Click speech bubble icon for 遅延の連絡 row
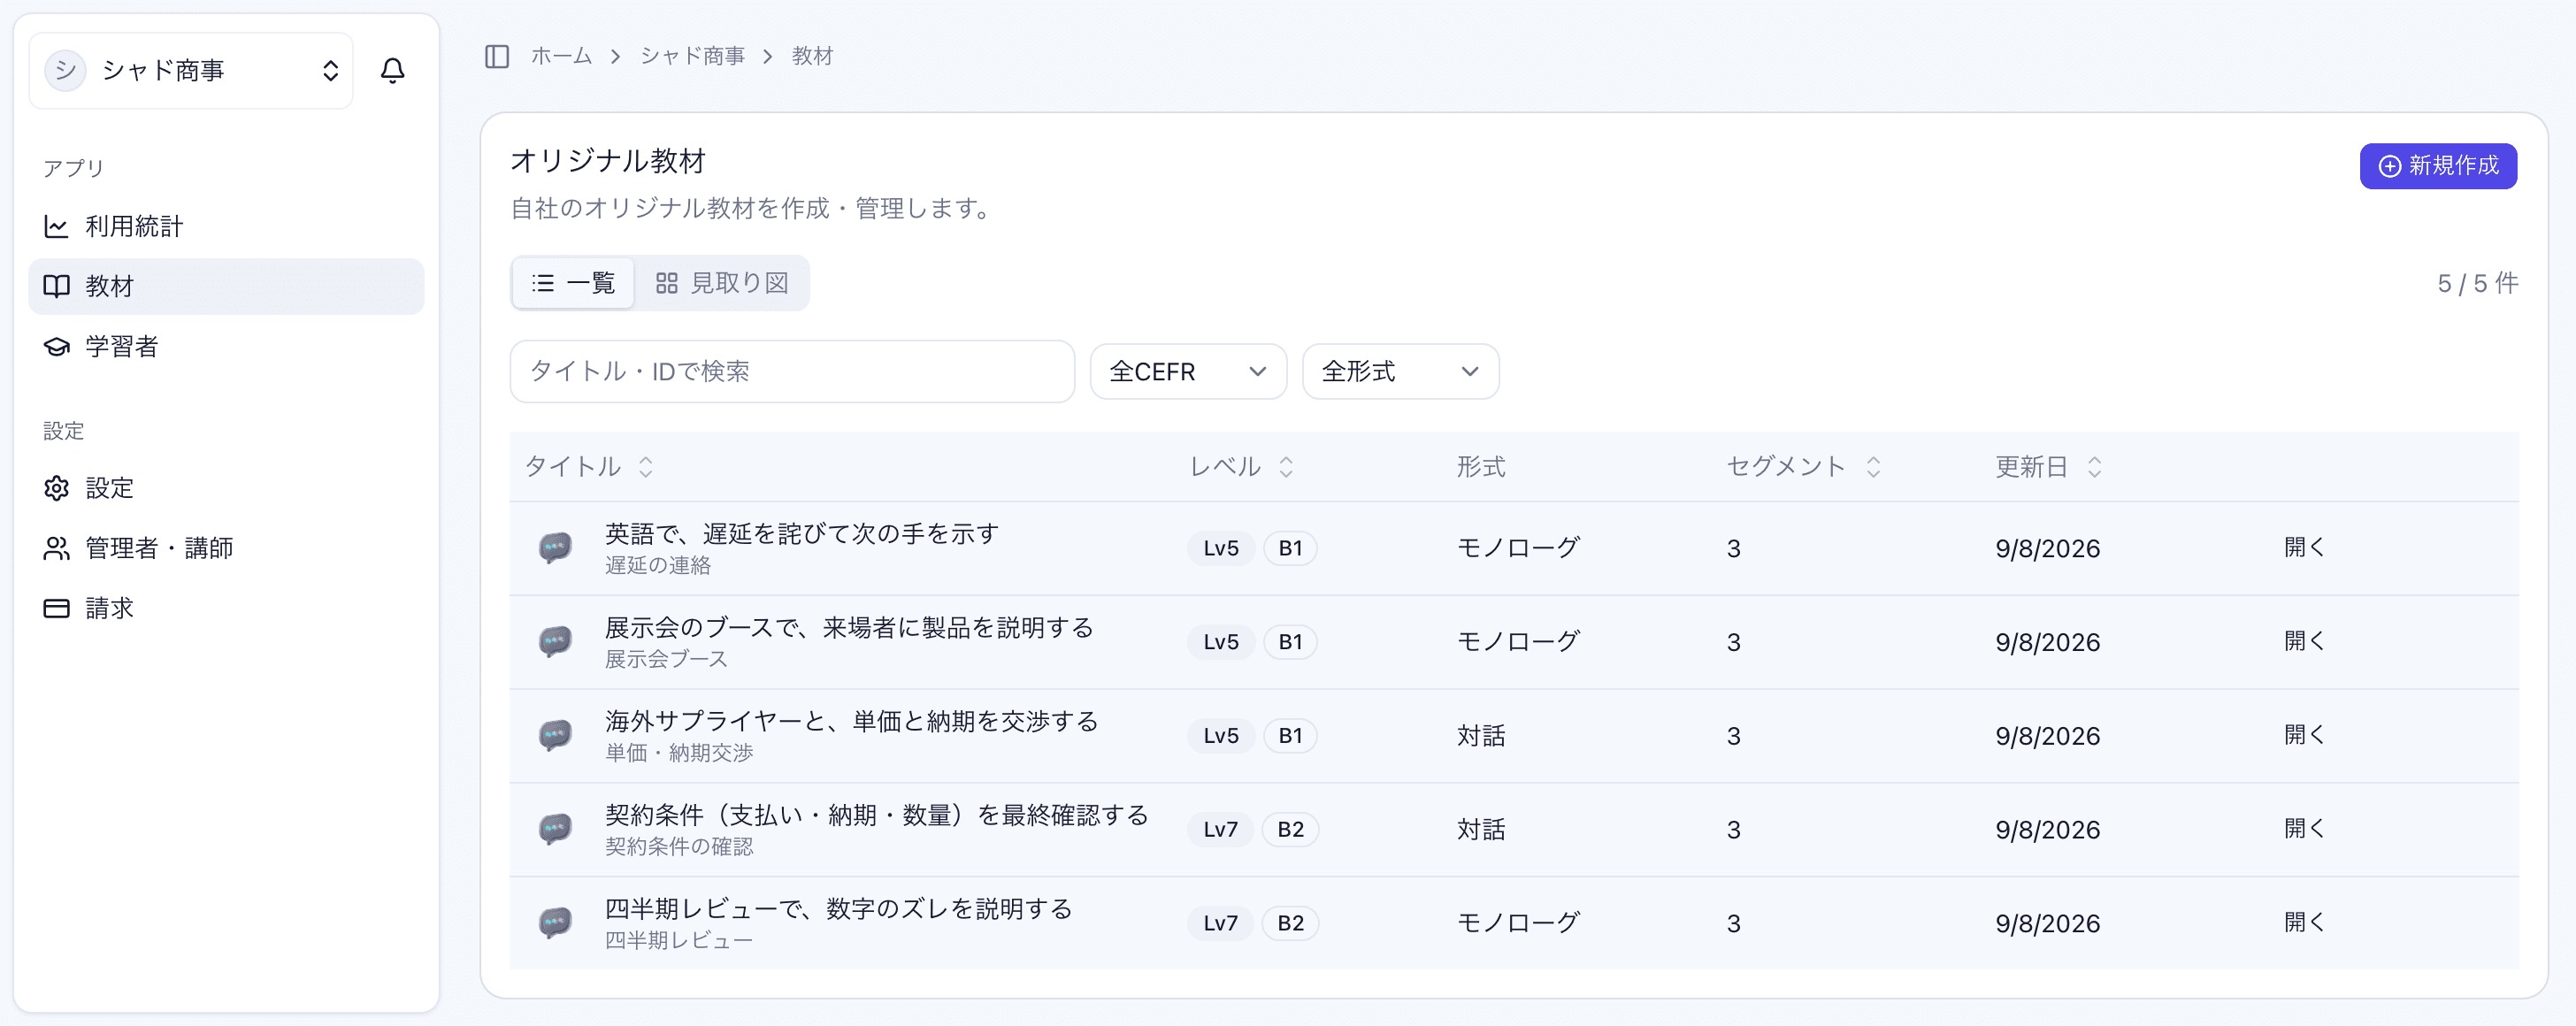The image size is (2576, 1026). point(555,547)
